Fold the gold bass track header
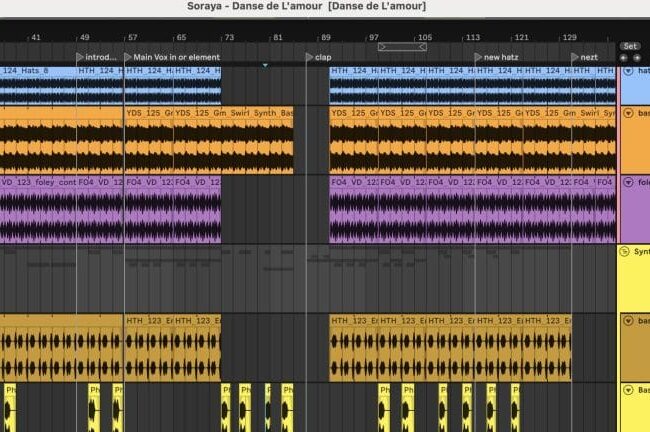The width and height of the screenshot is (650, 432). click(x=628, y=320)
